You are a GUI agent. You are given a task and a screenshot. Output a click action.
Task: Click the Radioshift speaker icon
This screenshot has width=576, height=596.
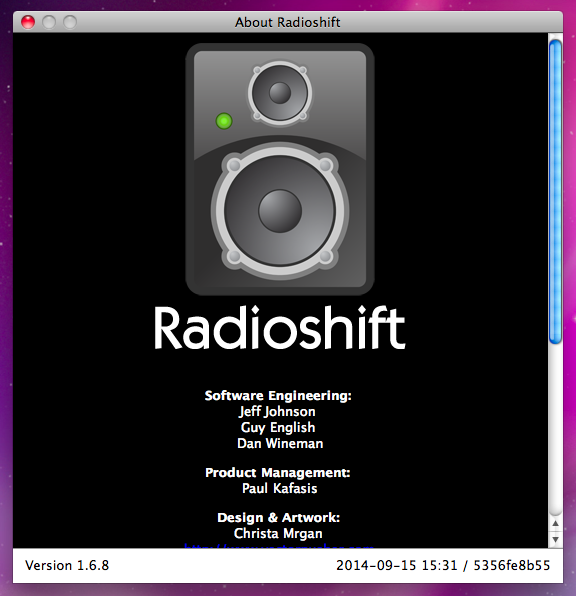[280, 169]
